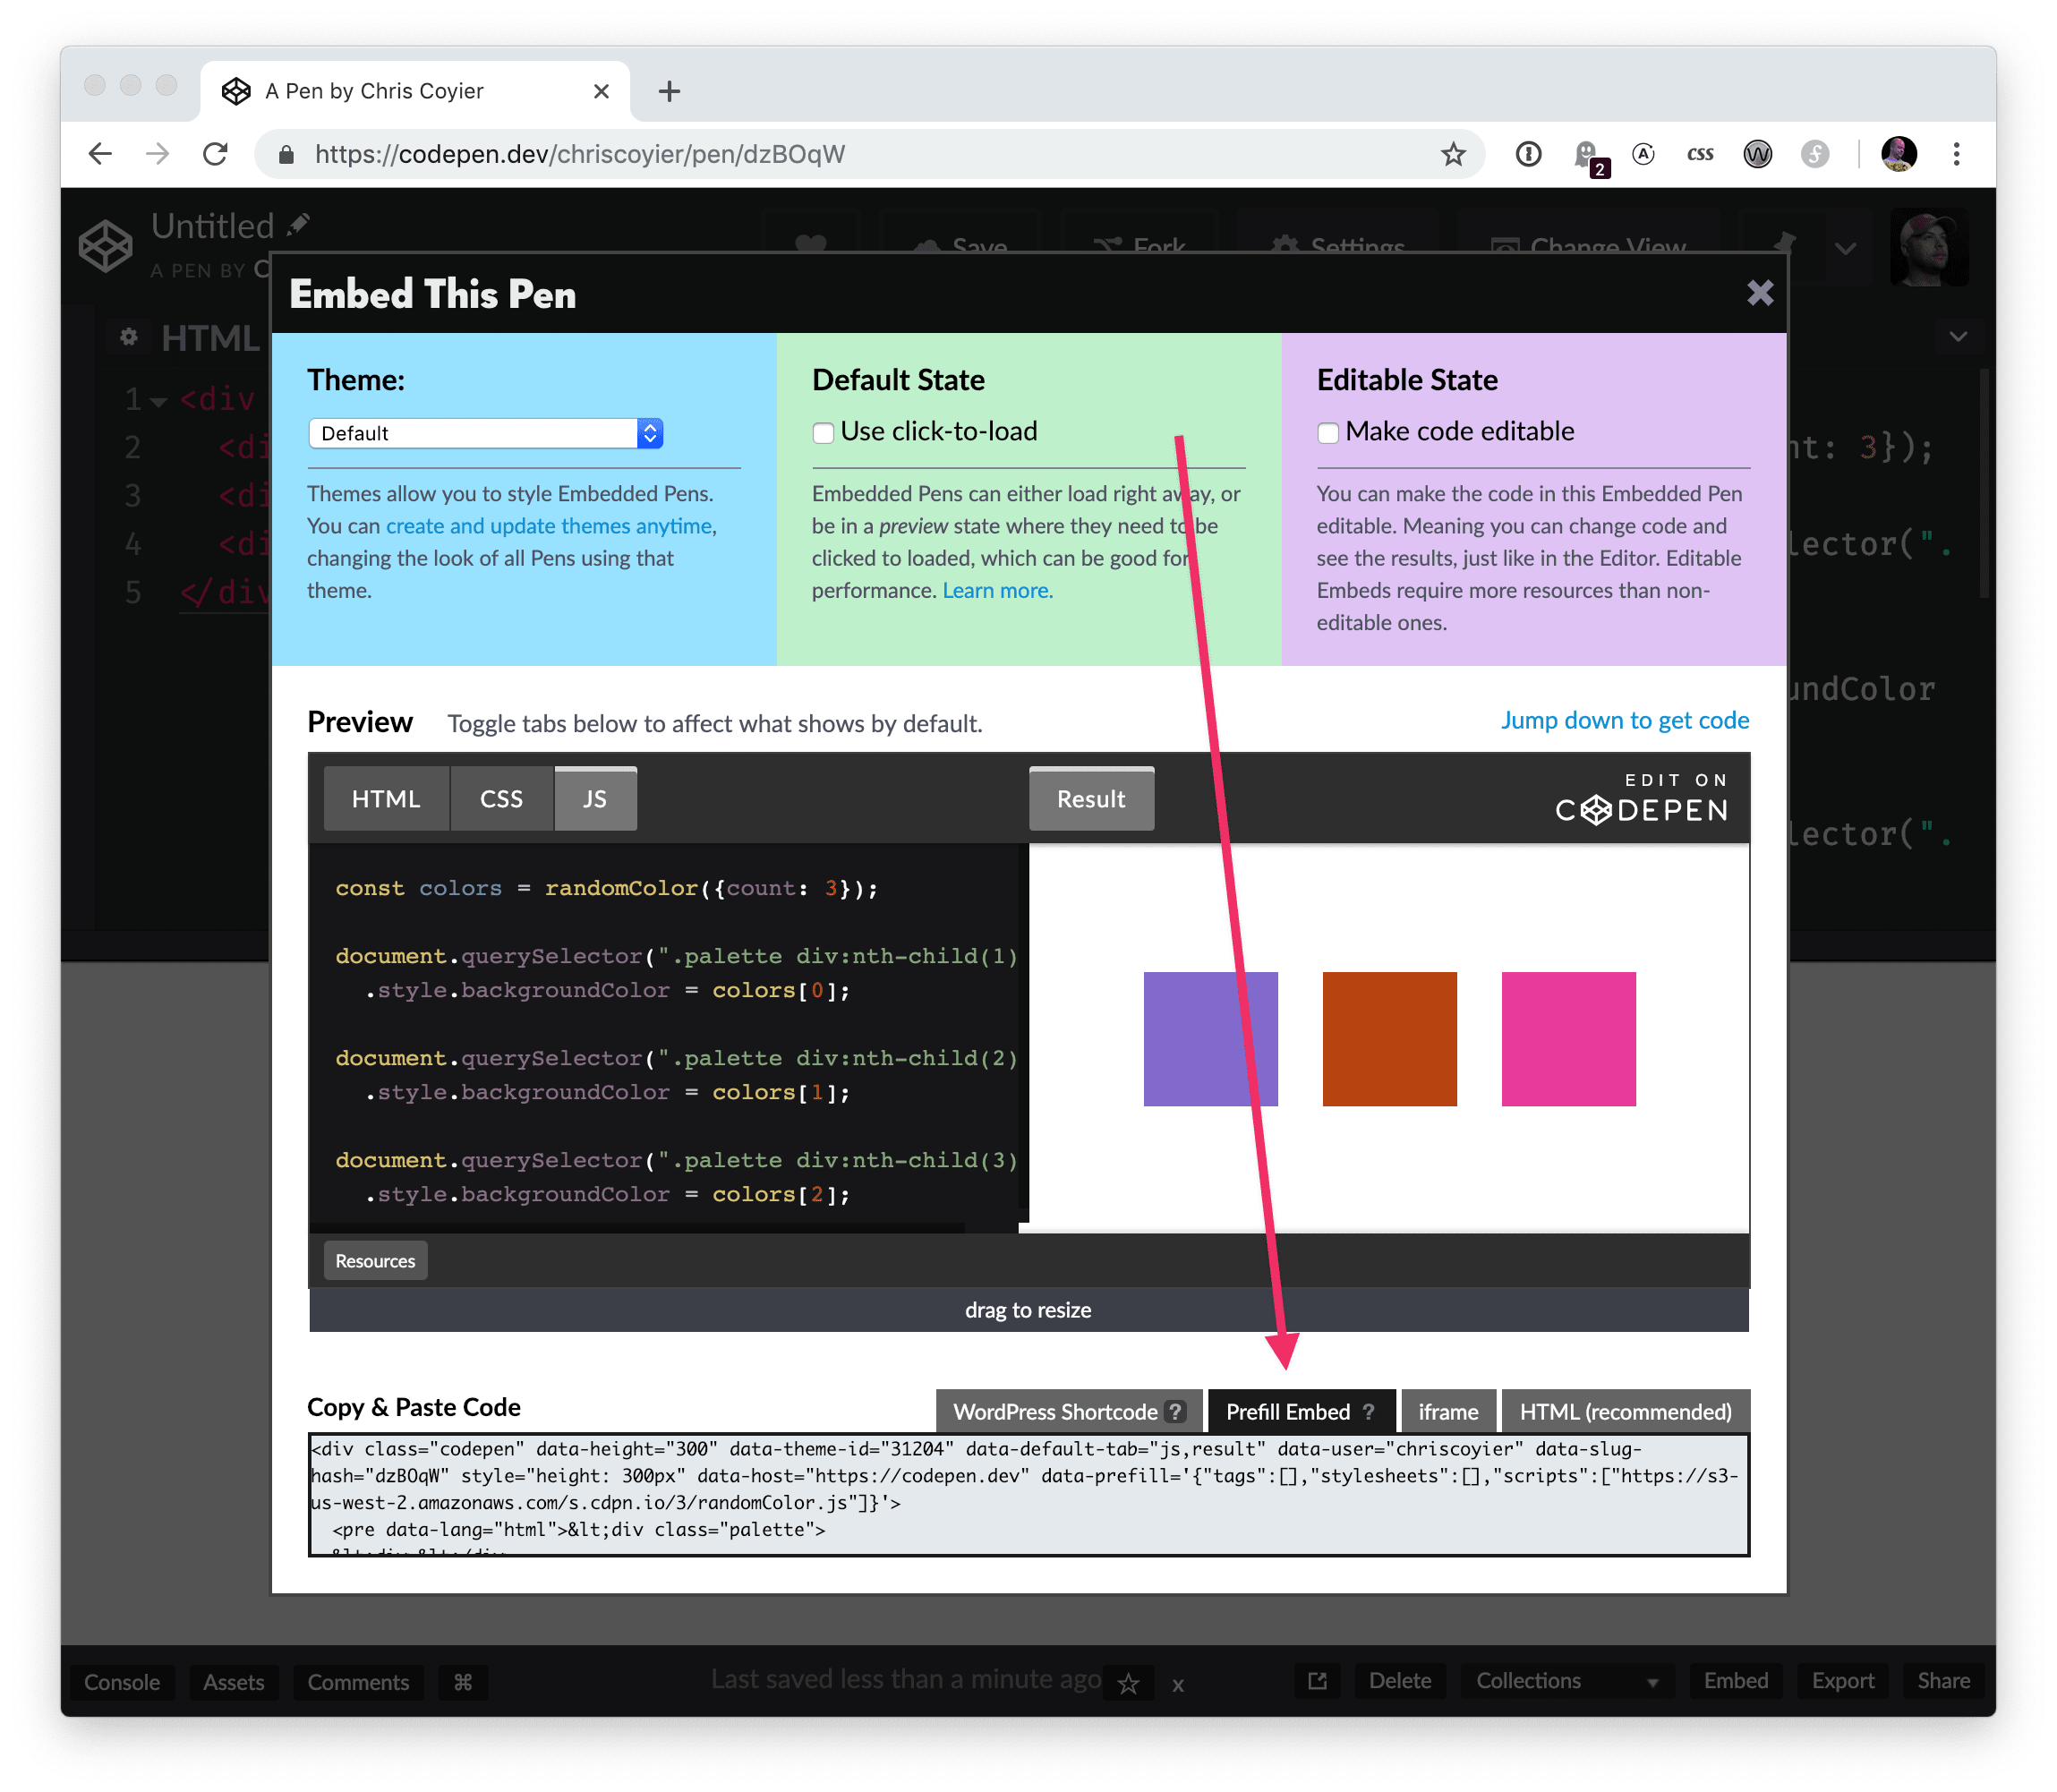The width and height of the screenshot is (2057, 1792).
Task: Select the HTML (recommended) code tab
Action: pyautogui.click(x=1626, y=1411)
